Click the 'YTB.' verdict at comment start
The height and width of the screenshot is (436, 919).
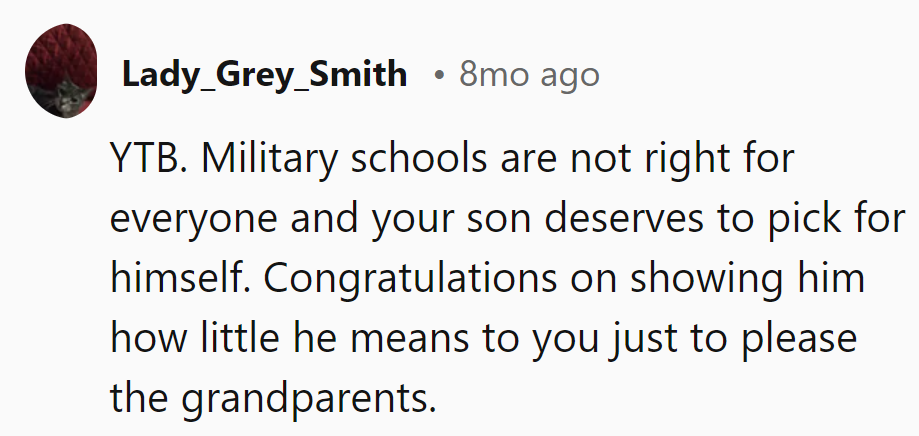pyautogui.click(x=148, y=160)
